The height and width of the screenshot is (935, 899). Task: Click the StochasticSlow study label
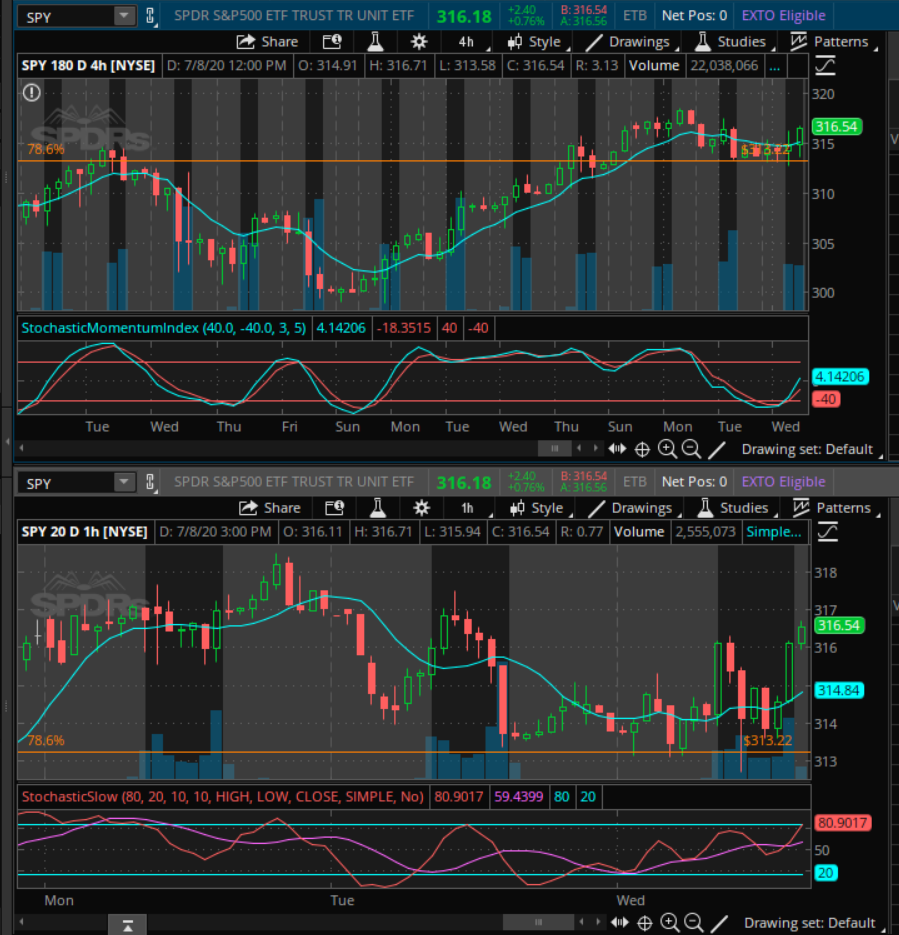[x=222, y=797]
